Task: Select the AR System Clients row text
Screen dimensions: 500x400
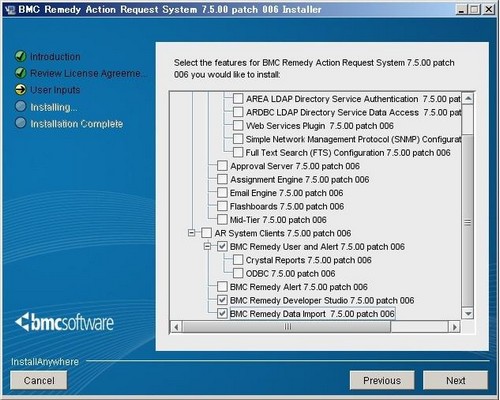Action: coord(283,233)
